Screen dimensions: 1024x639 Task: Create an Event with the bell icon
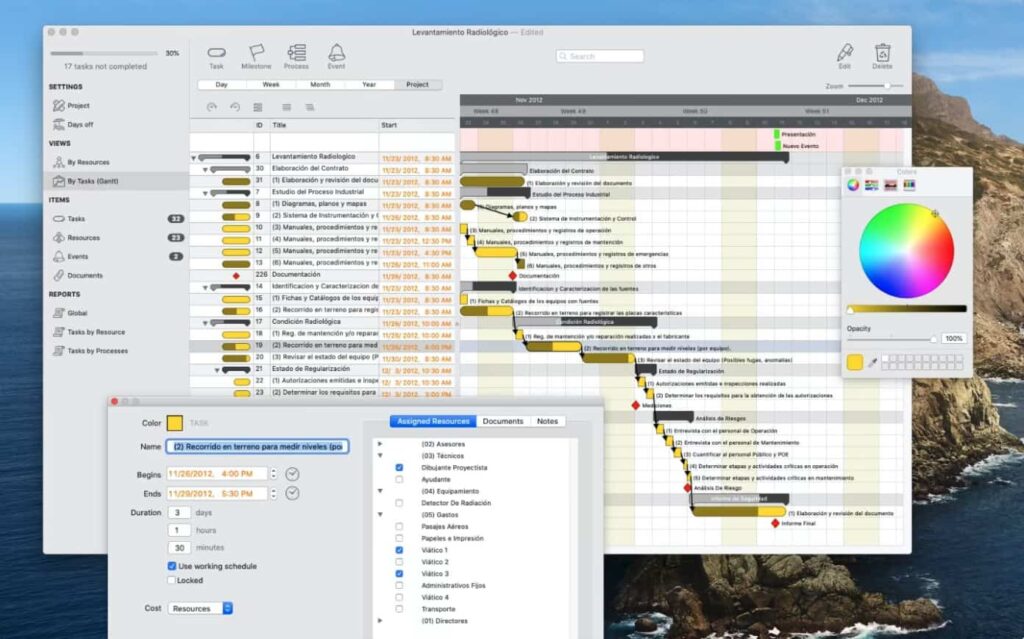pyautogui.click(x=336, y=52)
